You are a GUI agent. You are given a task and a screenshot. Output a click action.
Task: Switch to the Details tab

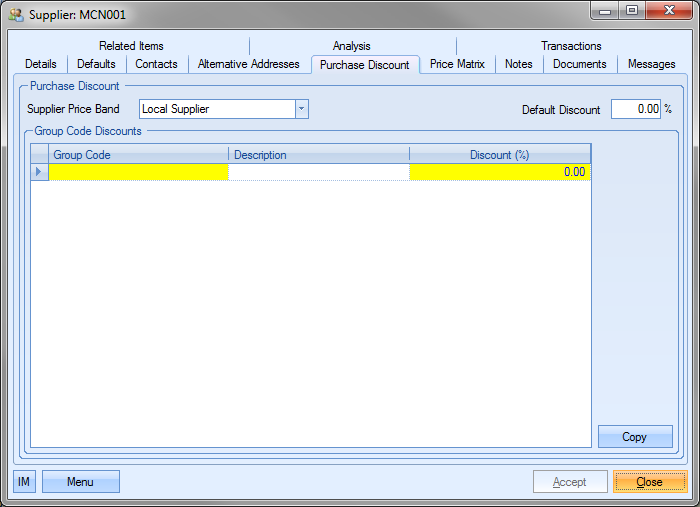41,64
